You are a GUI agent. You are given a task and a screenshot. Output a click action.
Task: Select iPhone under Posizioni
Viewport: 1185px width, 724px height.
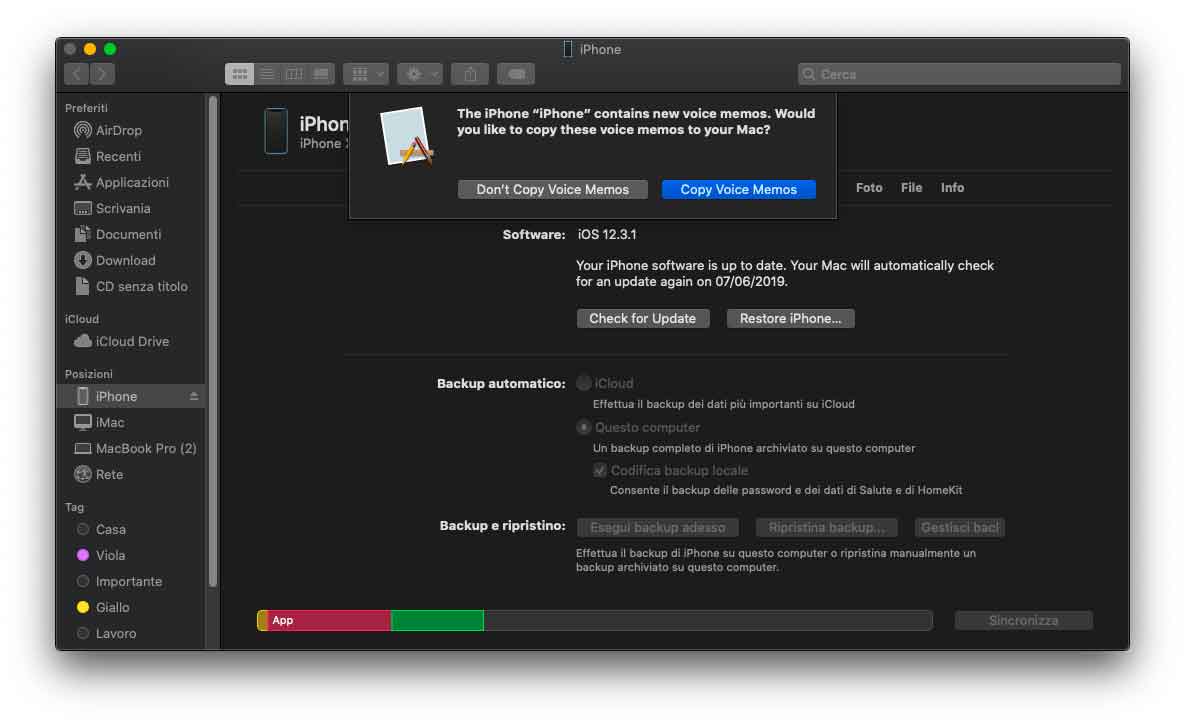130,396
